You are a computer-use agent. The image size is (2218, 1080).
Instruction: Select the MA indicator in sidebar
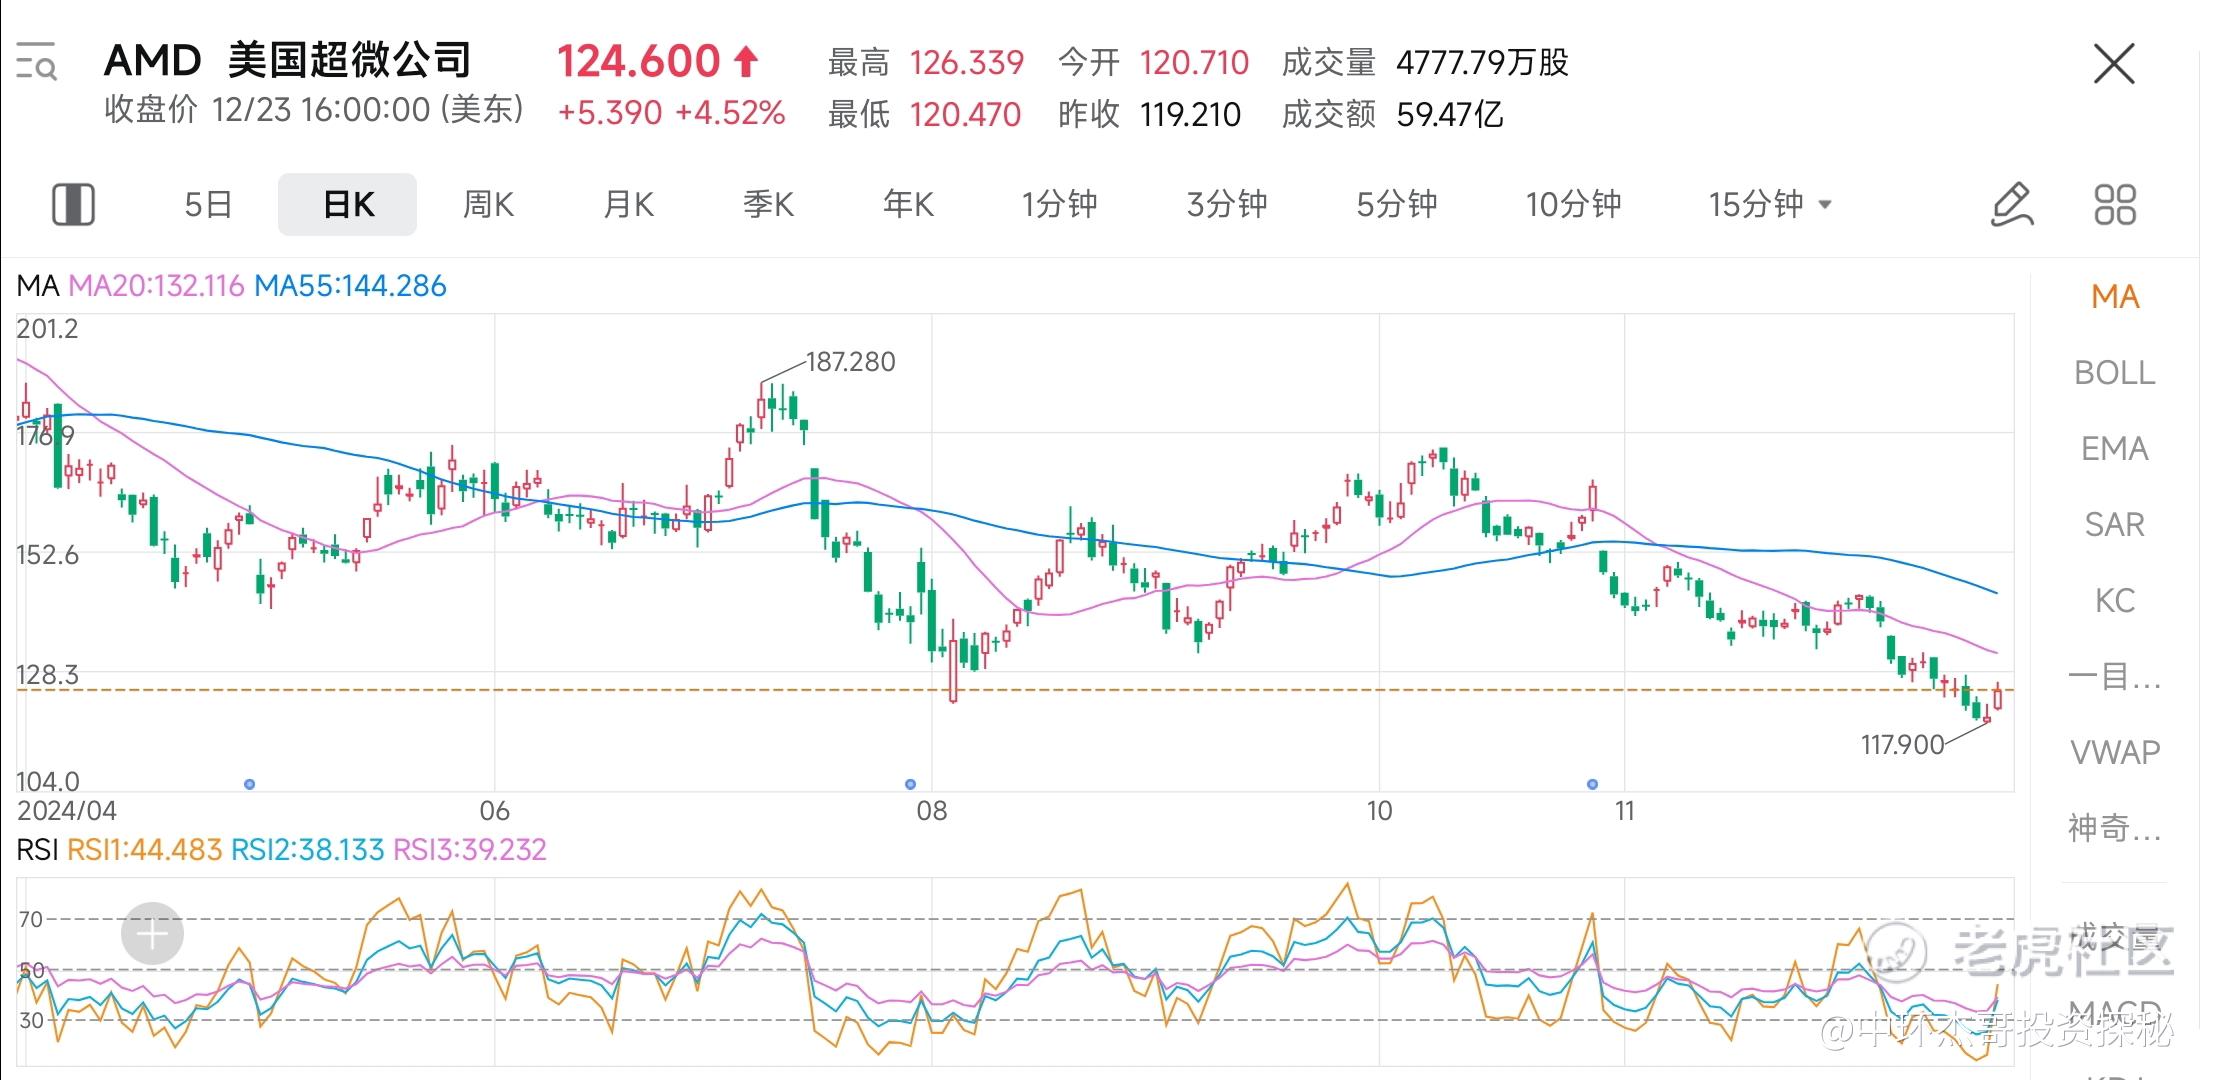(x=2115, y=297)
